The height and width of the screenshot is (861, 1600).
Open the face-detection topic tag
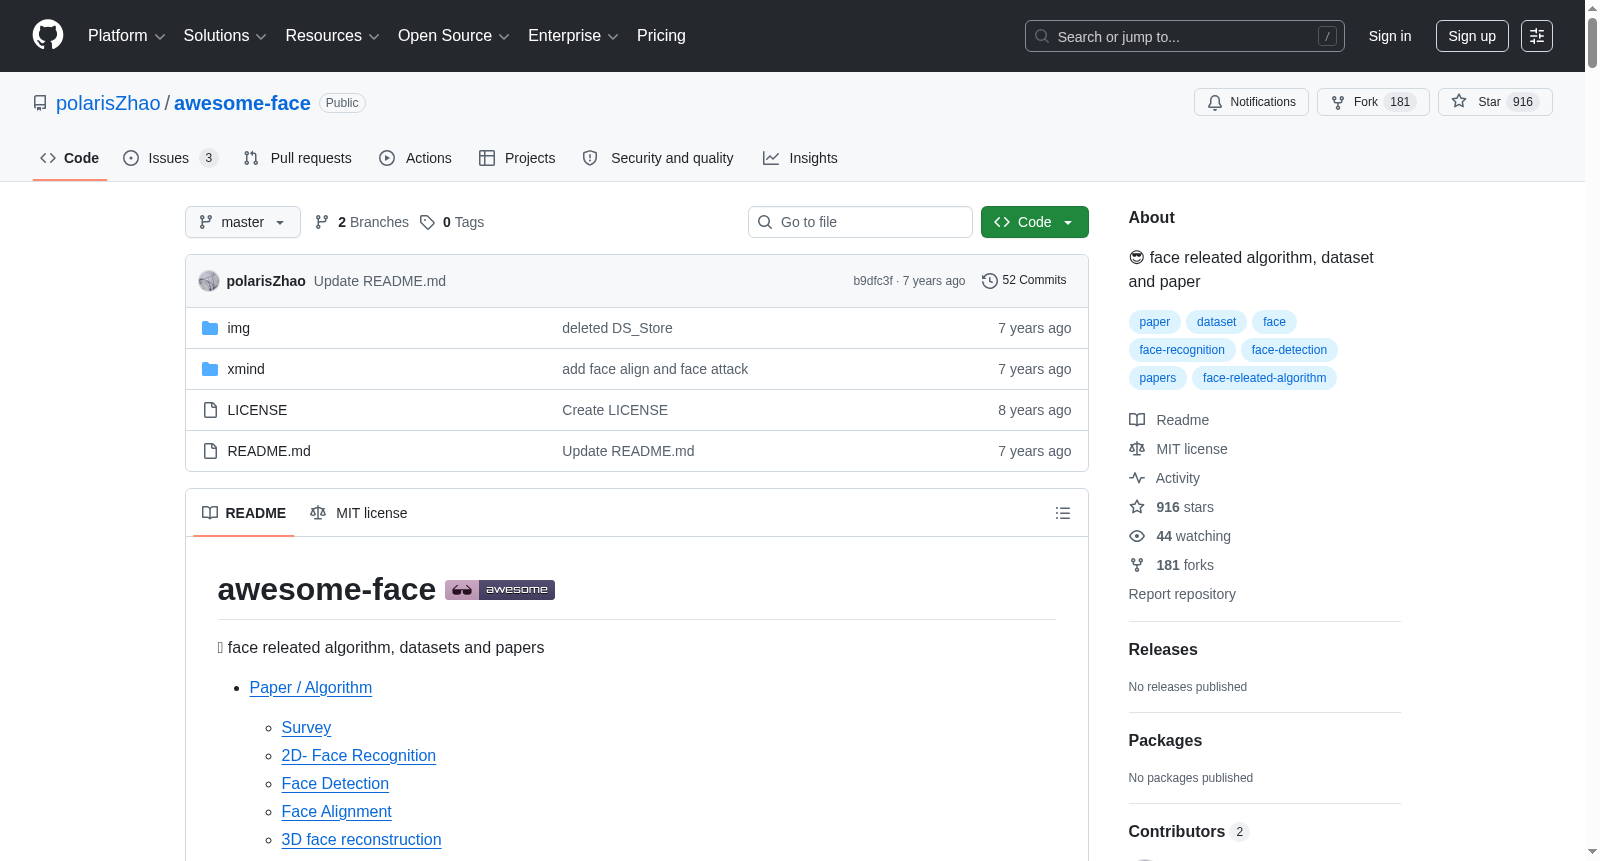[1289, 350]
